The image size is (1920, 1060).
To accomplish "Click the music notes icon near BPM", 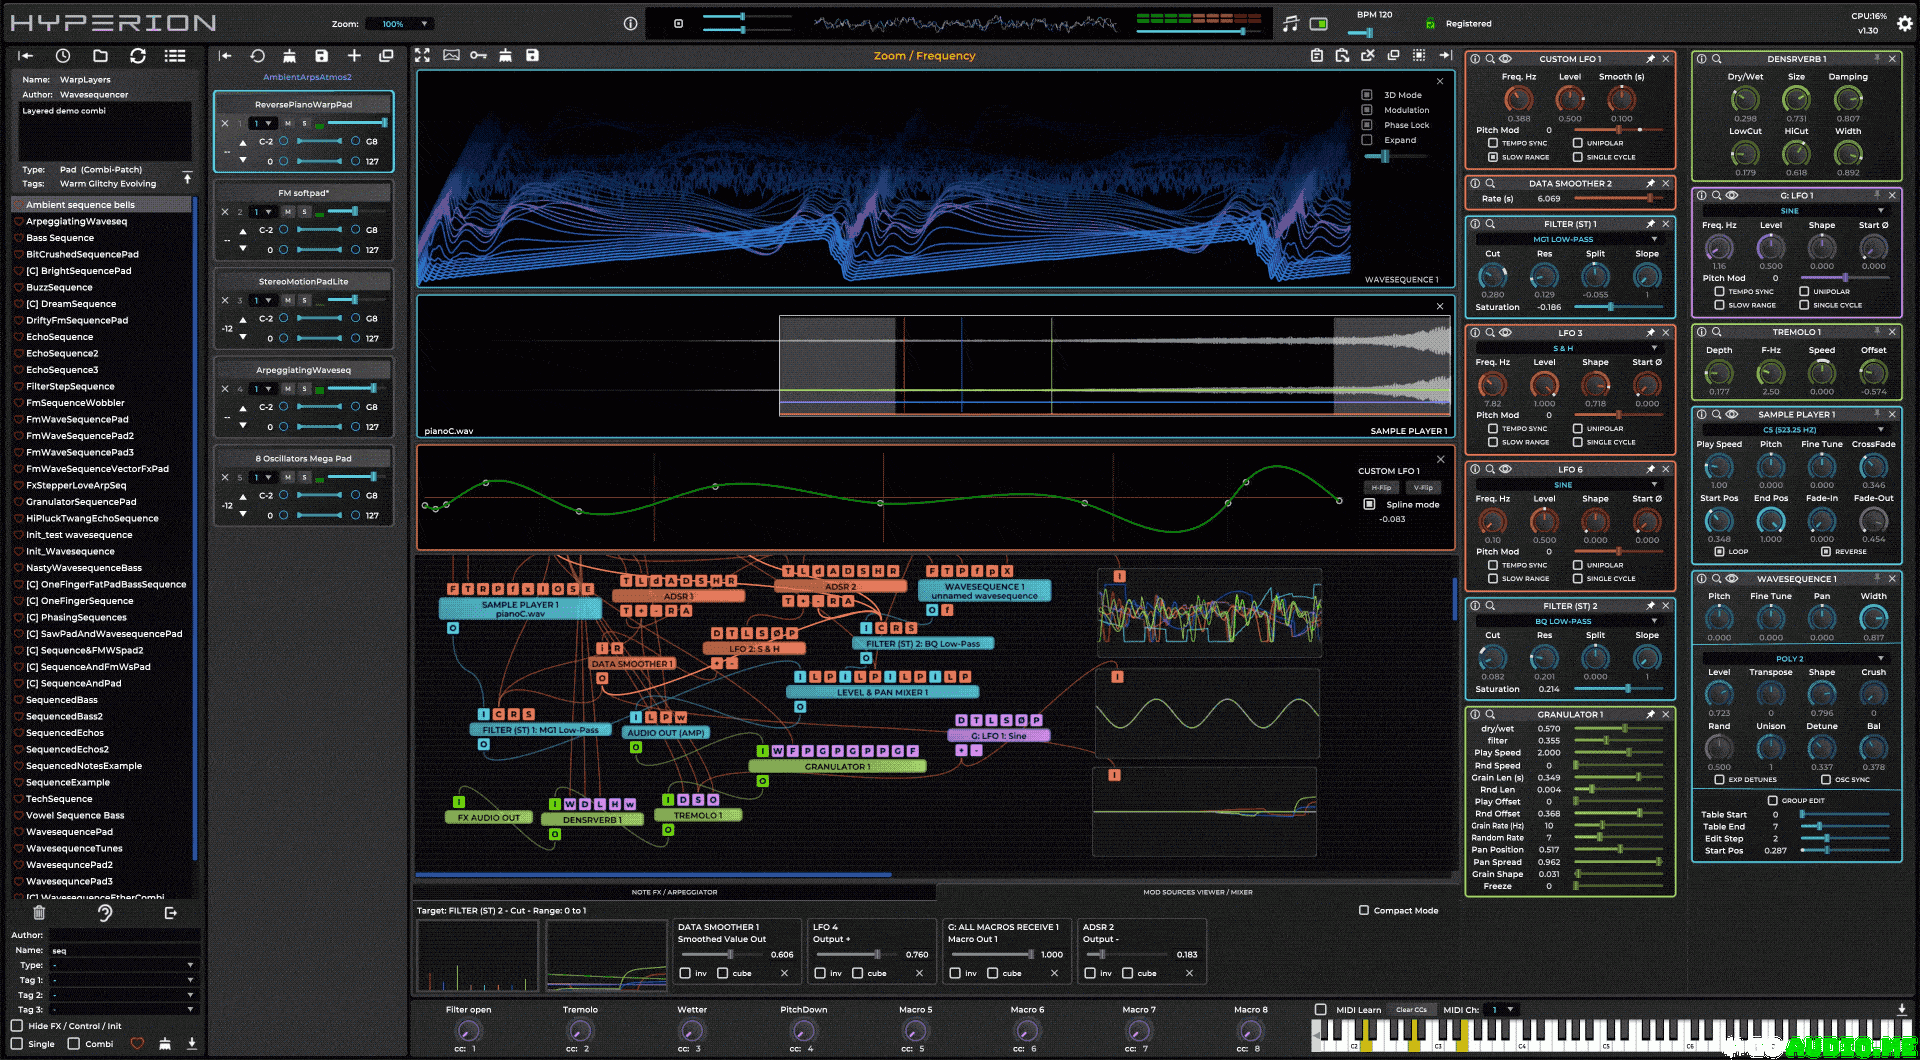I will [1290, 23].
